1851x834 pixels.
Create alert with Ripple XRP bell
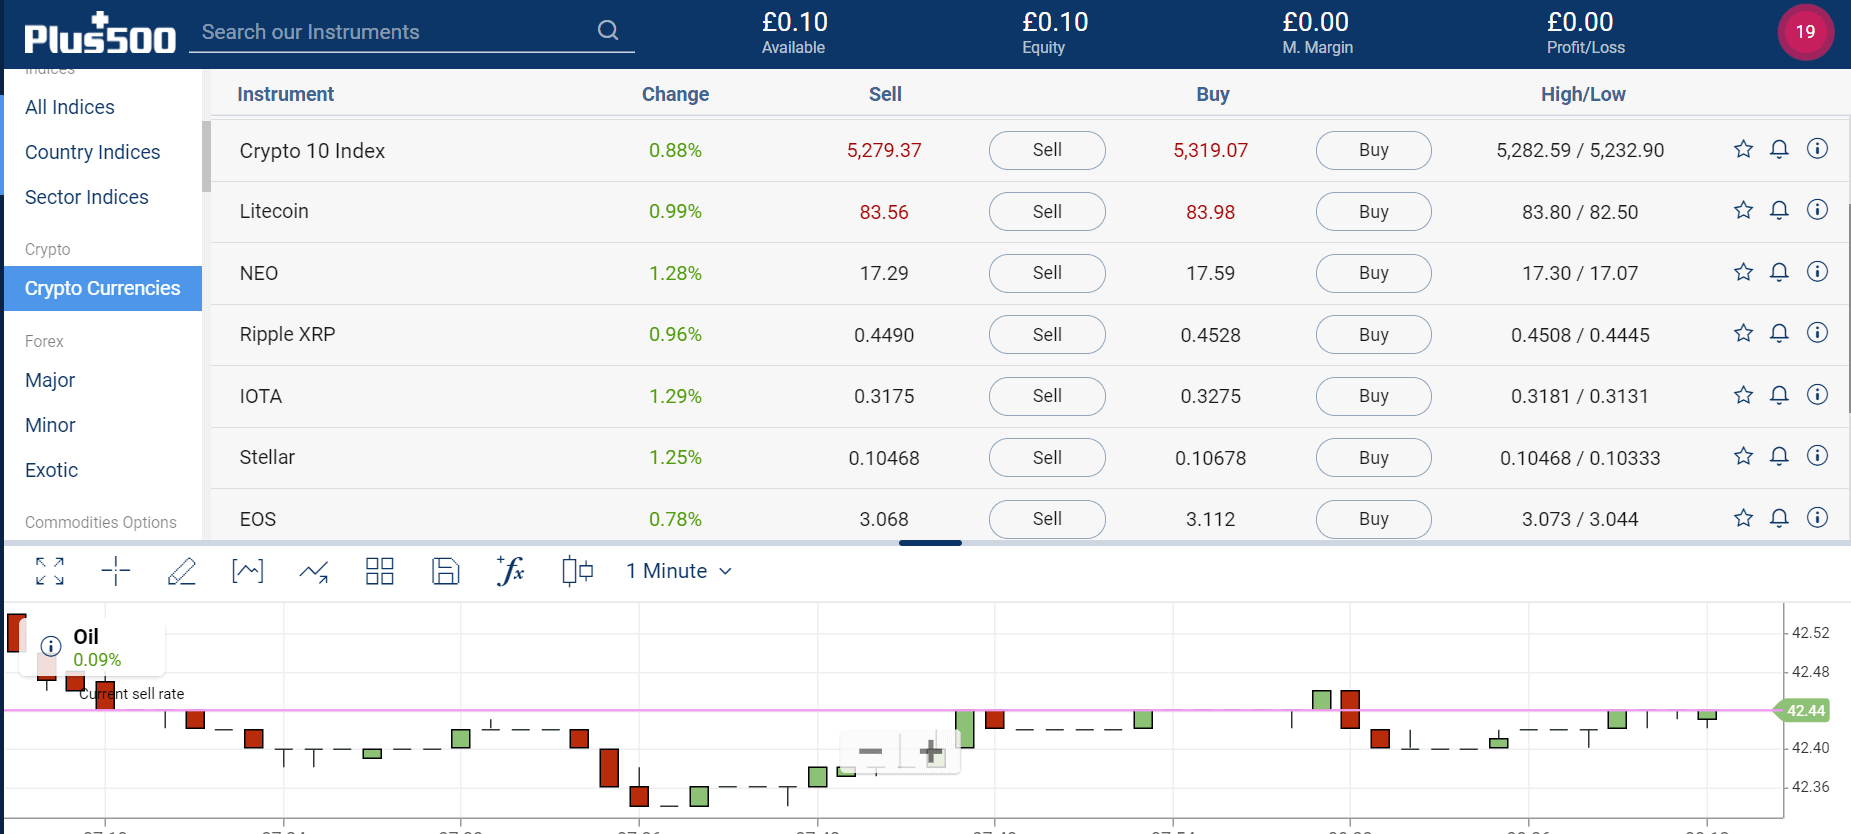pyautogui.click(x=1779, y=333)
